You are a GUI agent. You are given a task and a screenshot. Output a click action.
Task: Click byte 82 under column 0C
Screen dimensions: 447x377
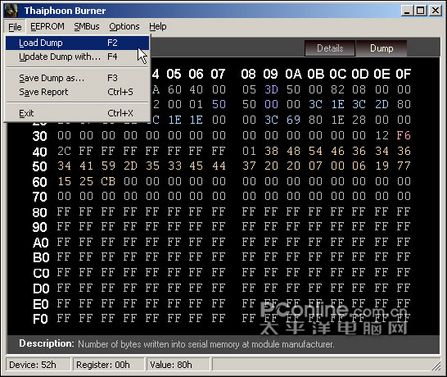tap(337, 89)
